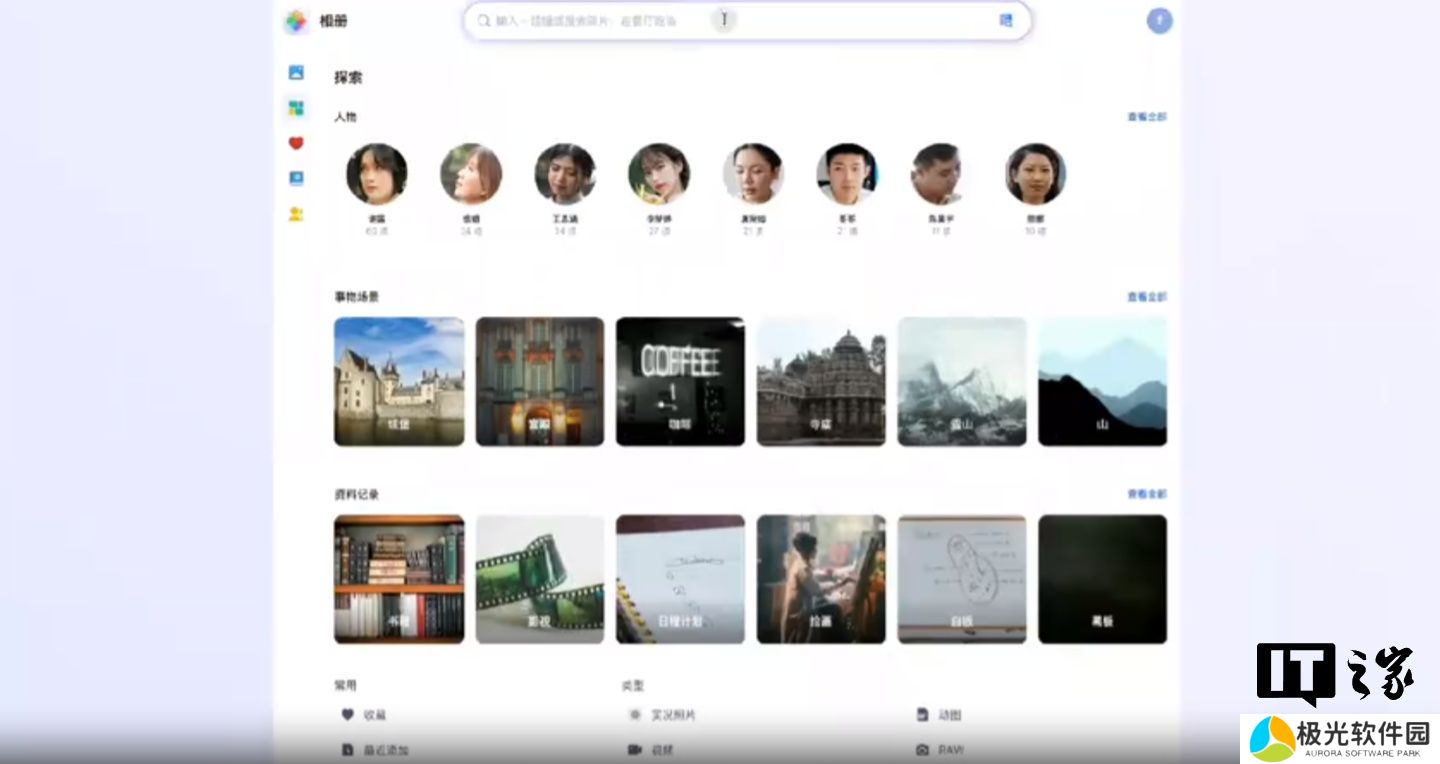Open the photos view in the sidebar

(296, 73)
